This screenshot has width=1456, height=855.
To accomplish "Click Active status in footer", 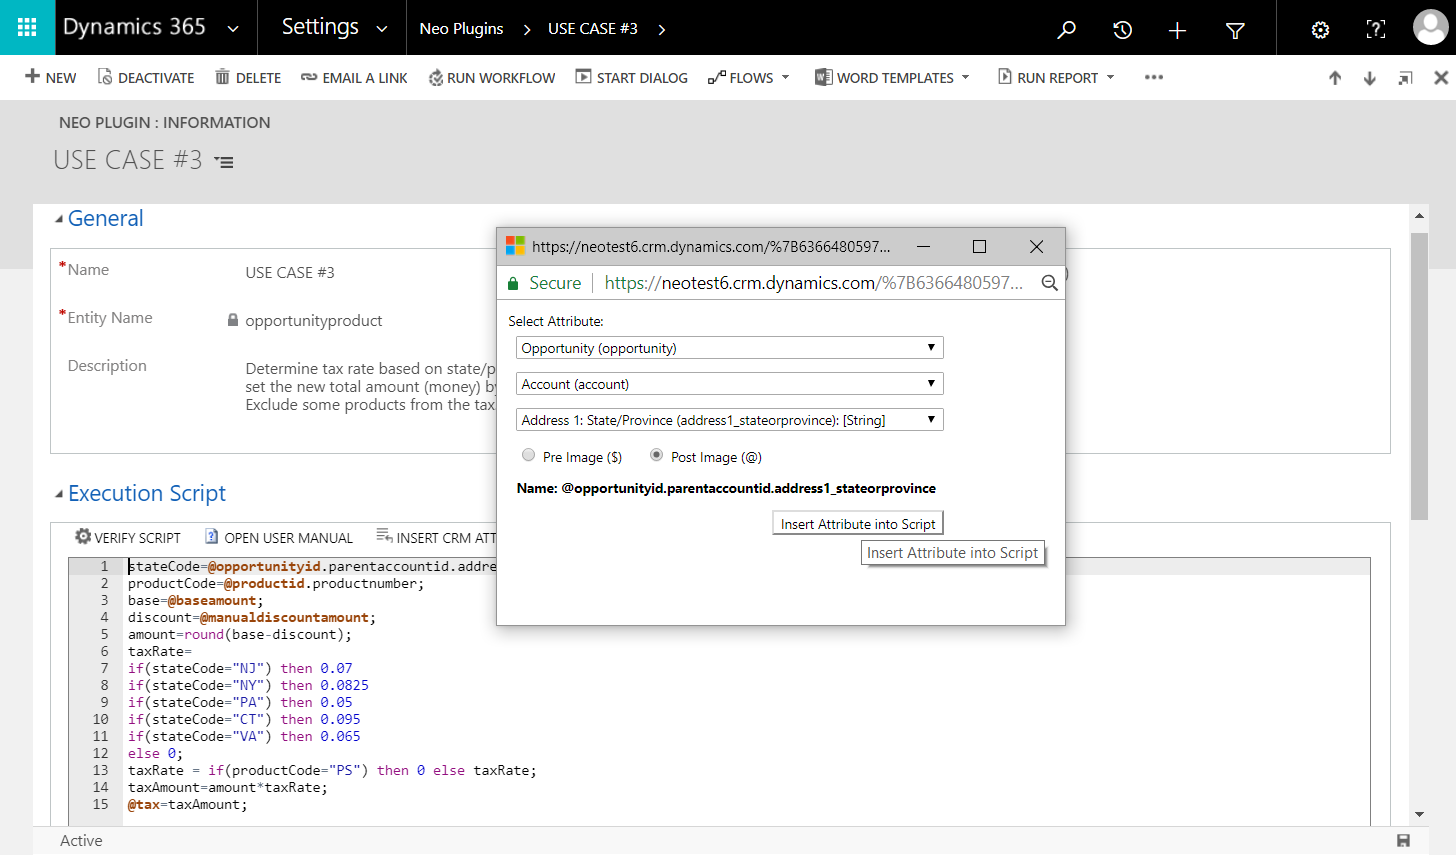I will pyautogui.click(x=81, y=841).
